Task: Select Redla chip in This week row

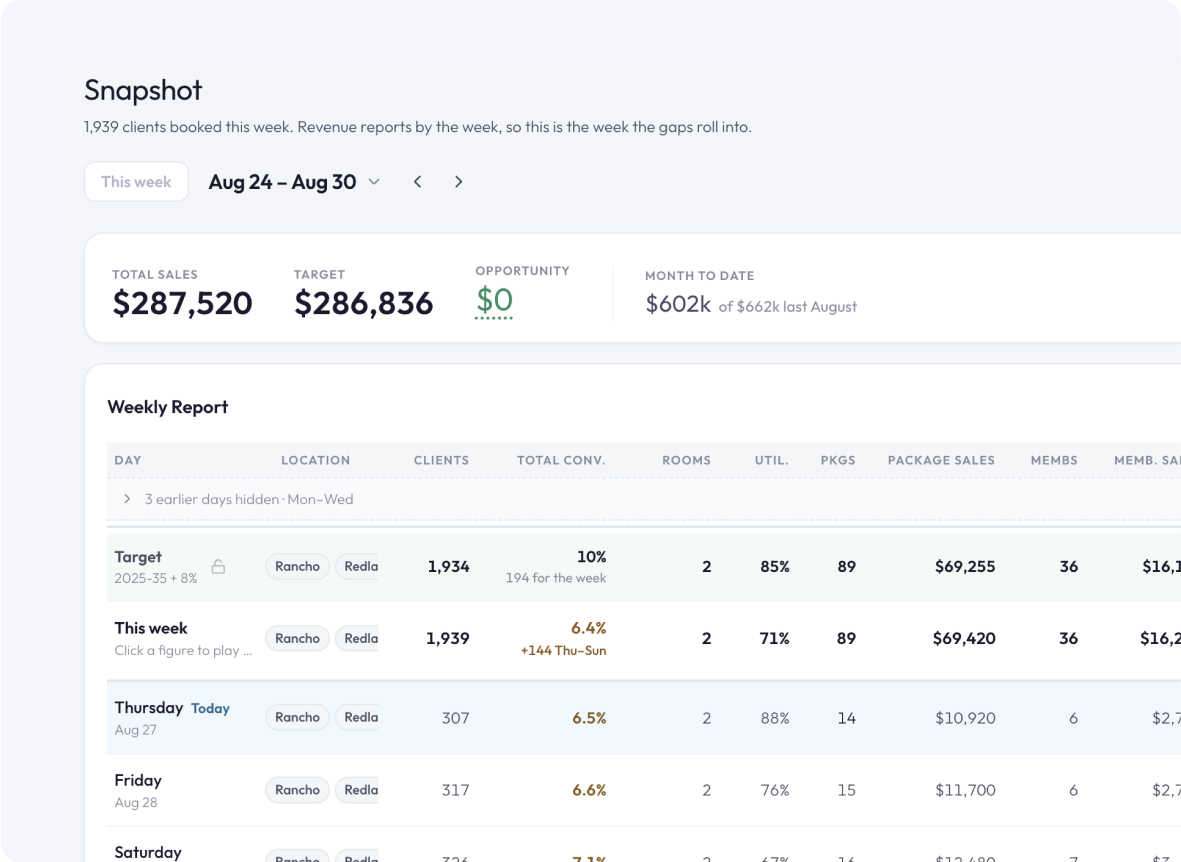Action: pyautogui.click(x=357, y=638)
